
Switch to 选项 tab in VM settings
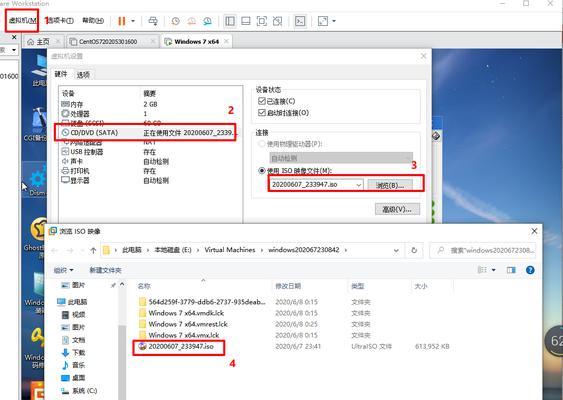[x=83, y=75]
